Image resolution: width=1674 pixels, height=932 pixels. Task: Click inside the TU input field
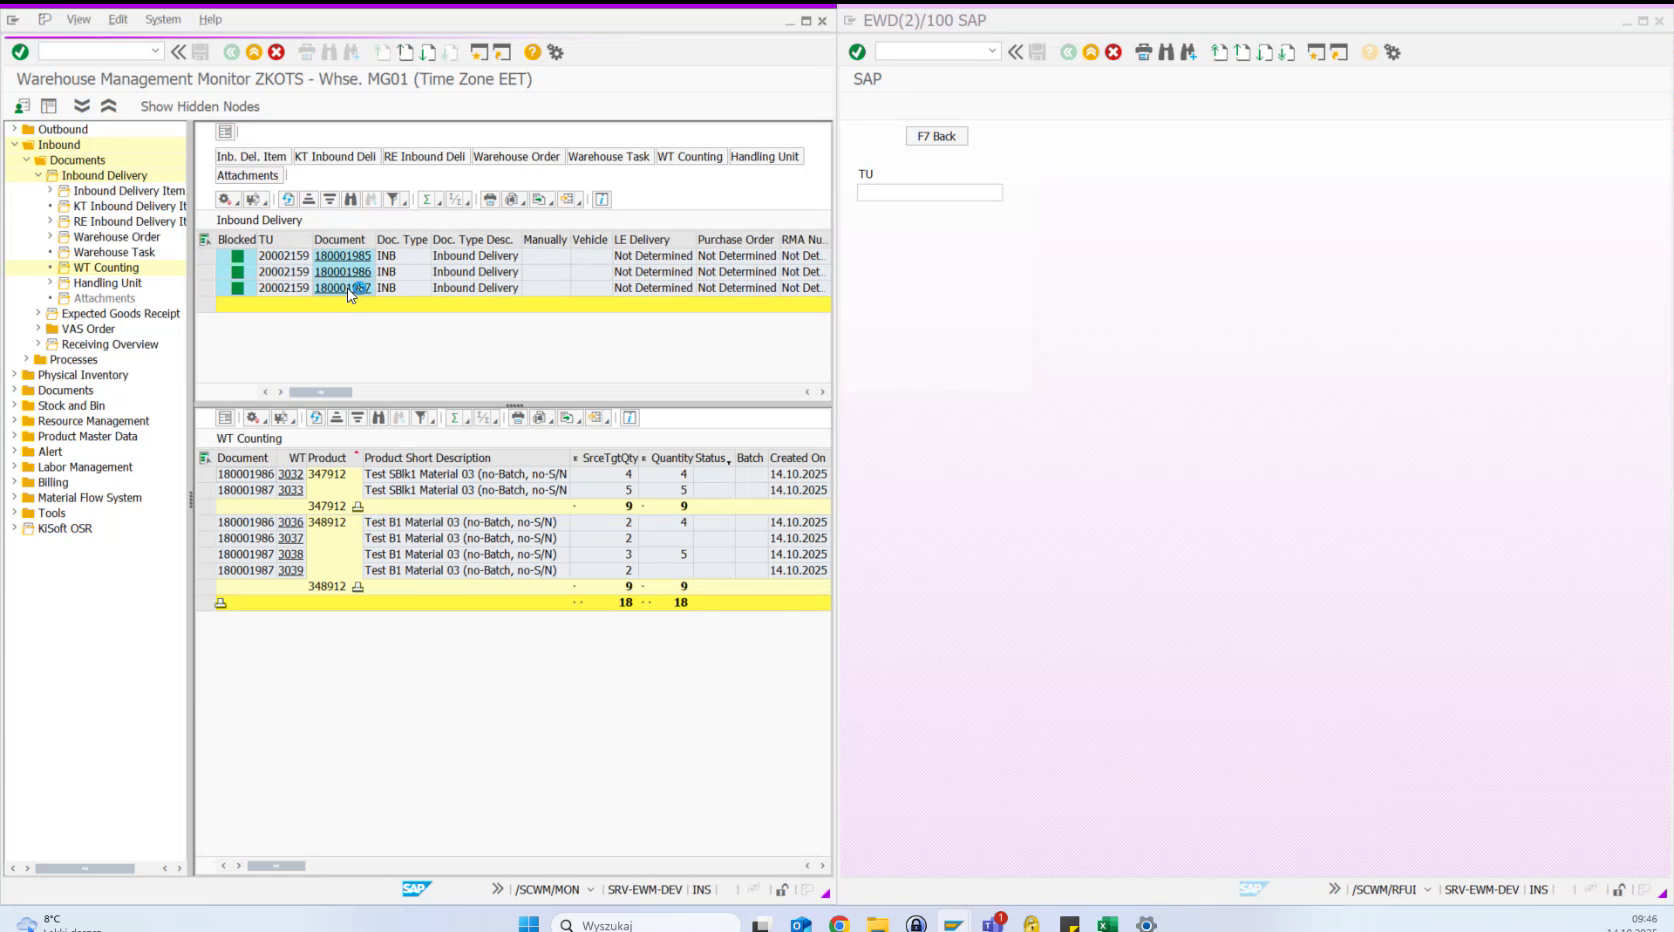(929, 192)
